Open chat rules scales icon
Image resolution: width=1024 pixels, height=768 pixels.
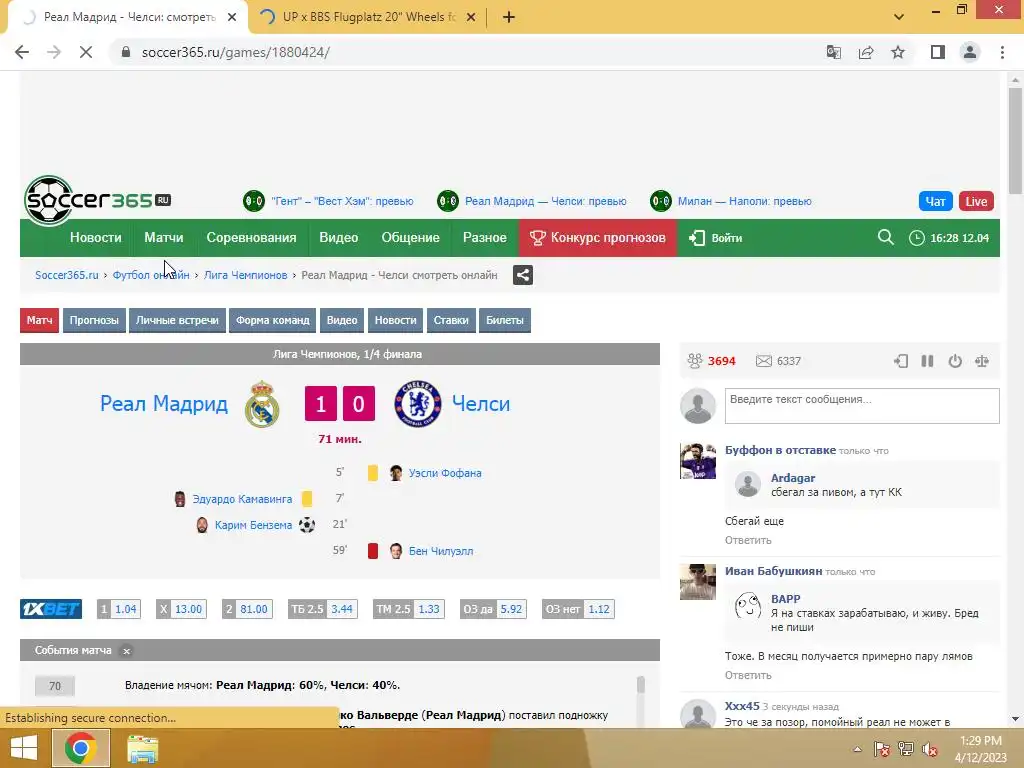coord(982,361)
